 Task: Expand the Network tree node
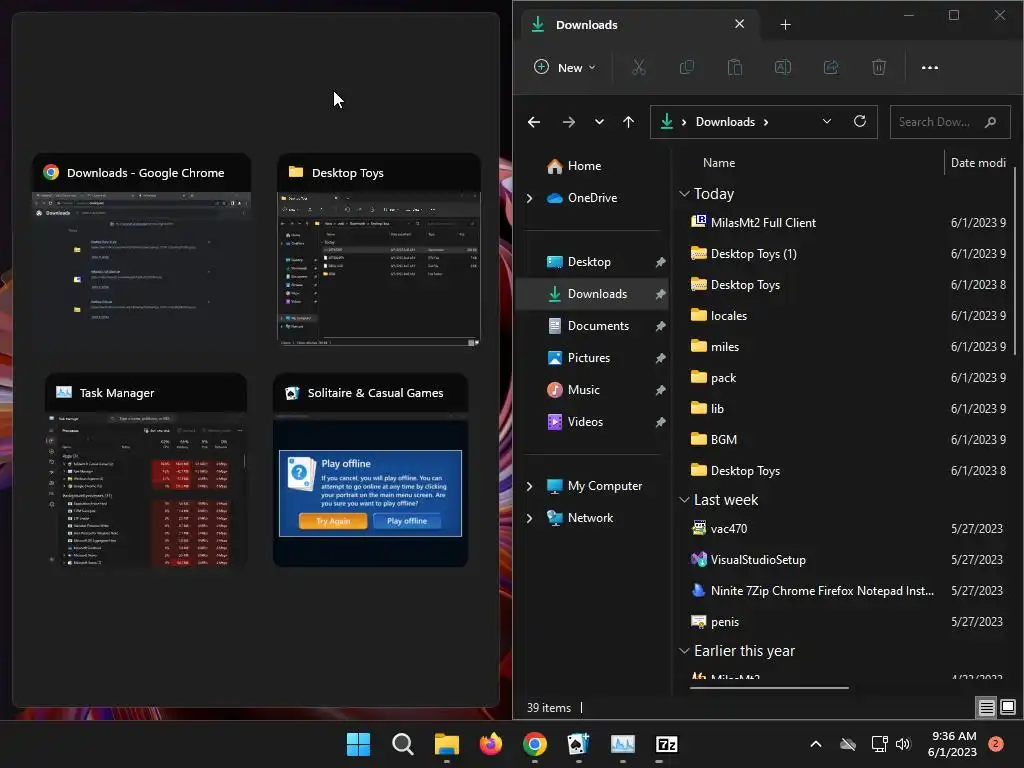point(530,518)
